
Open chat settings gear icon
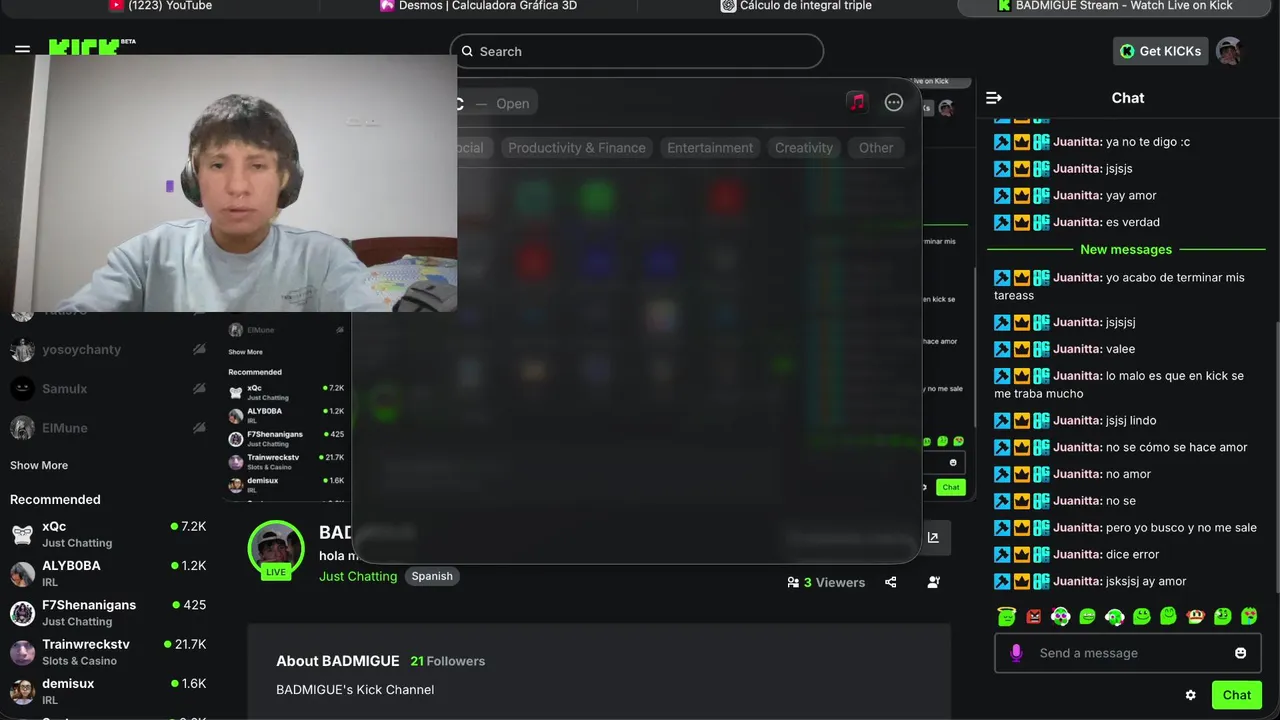(x=1190, y=695)
